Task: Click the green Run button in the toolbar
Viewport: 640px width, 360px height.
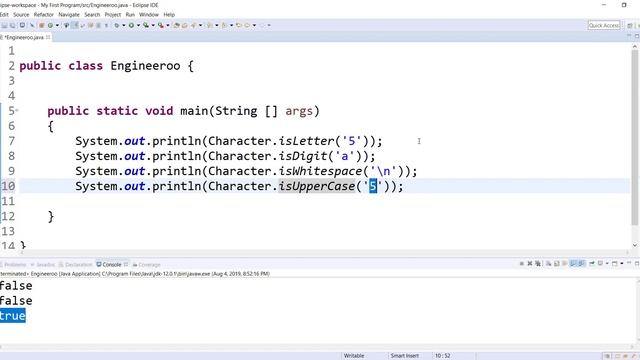Action: [x=131, y=25]
